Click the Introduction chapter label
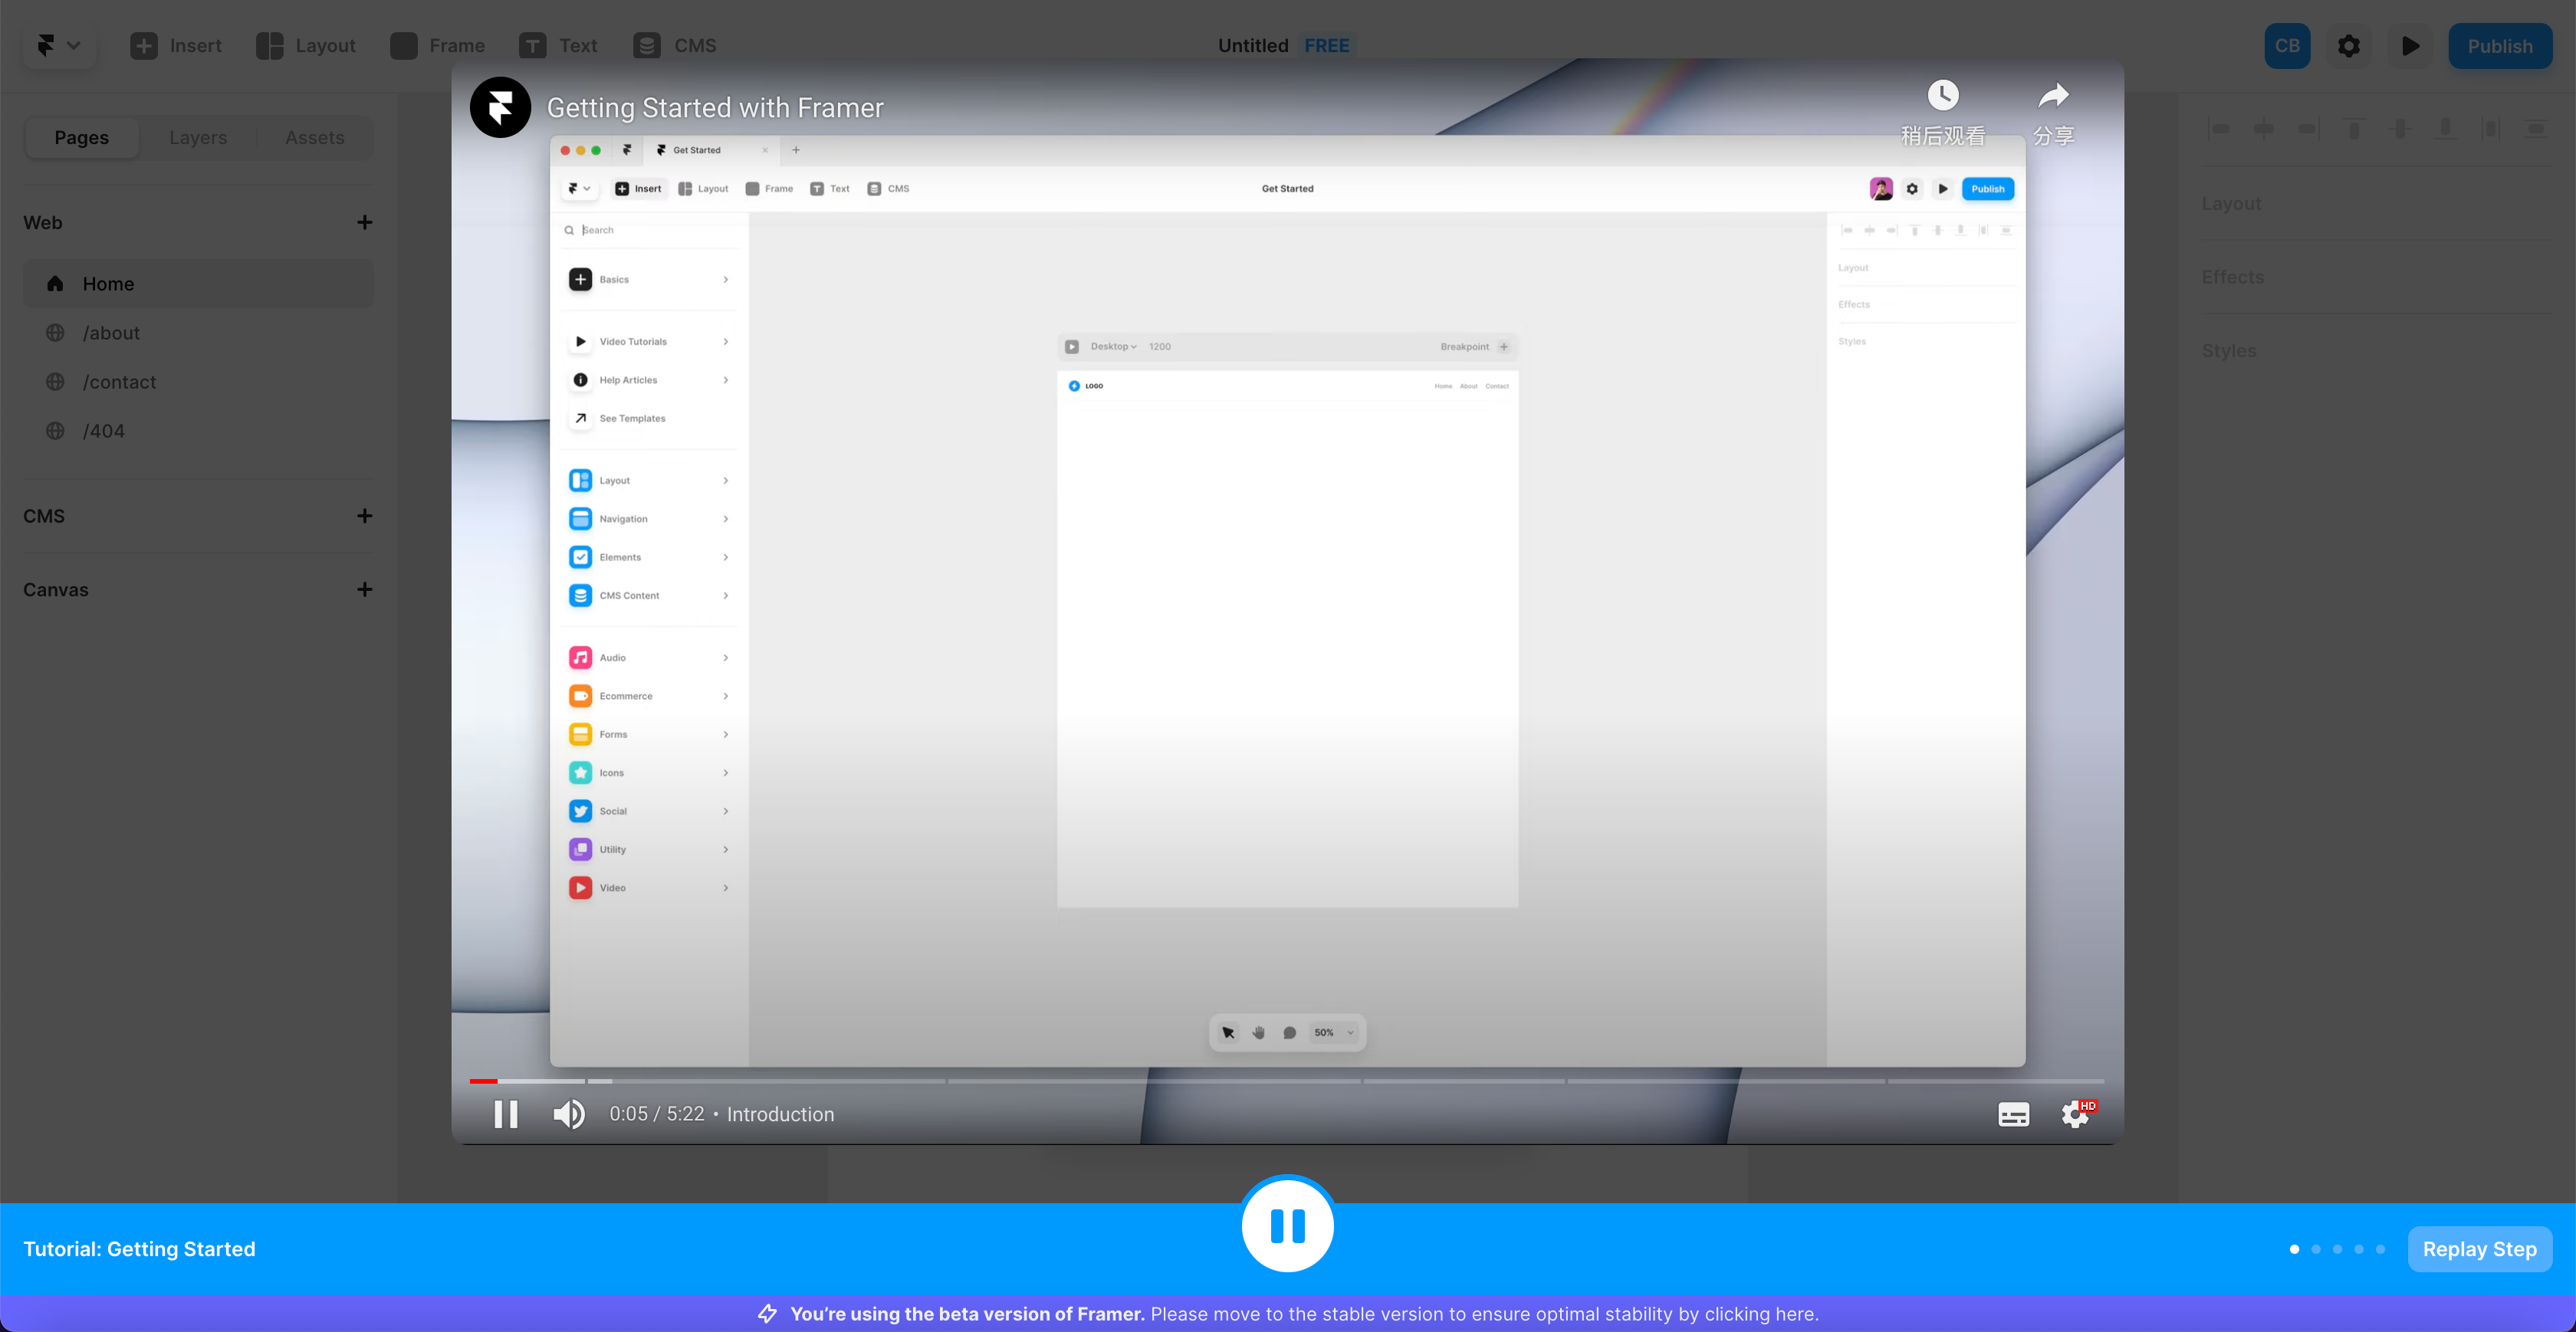 point(780,1114)
